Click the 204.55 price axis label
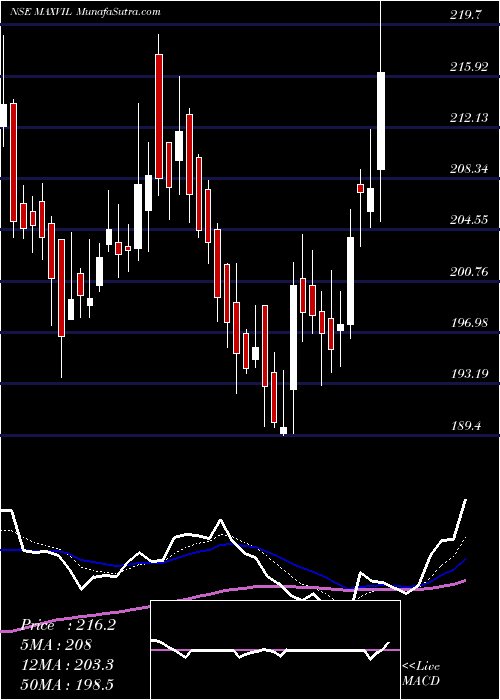Viewport: 500px width, 700px height. pos(469,220)
